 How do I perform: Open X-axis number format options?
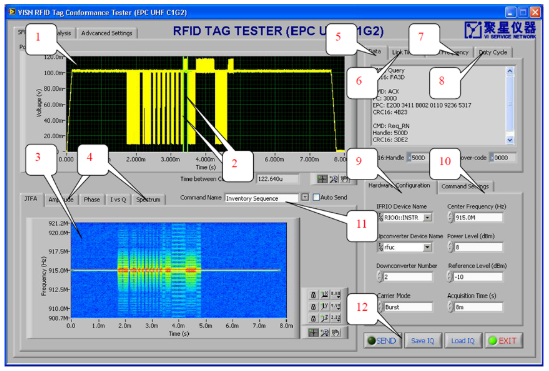(335, 295)
